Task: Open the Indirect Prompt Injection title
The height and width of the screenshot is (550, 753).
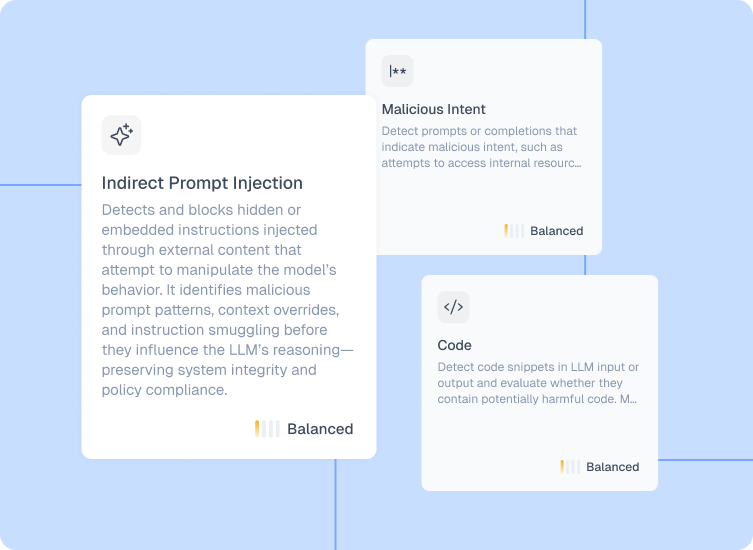Action: [x=202, y=183]
